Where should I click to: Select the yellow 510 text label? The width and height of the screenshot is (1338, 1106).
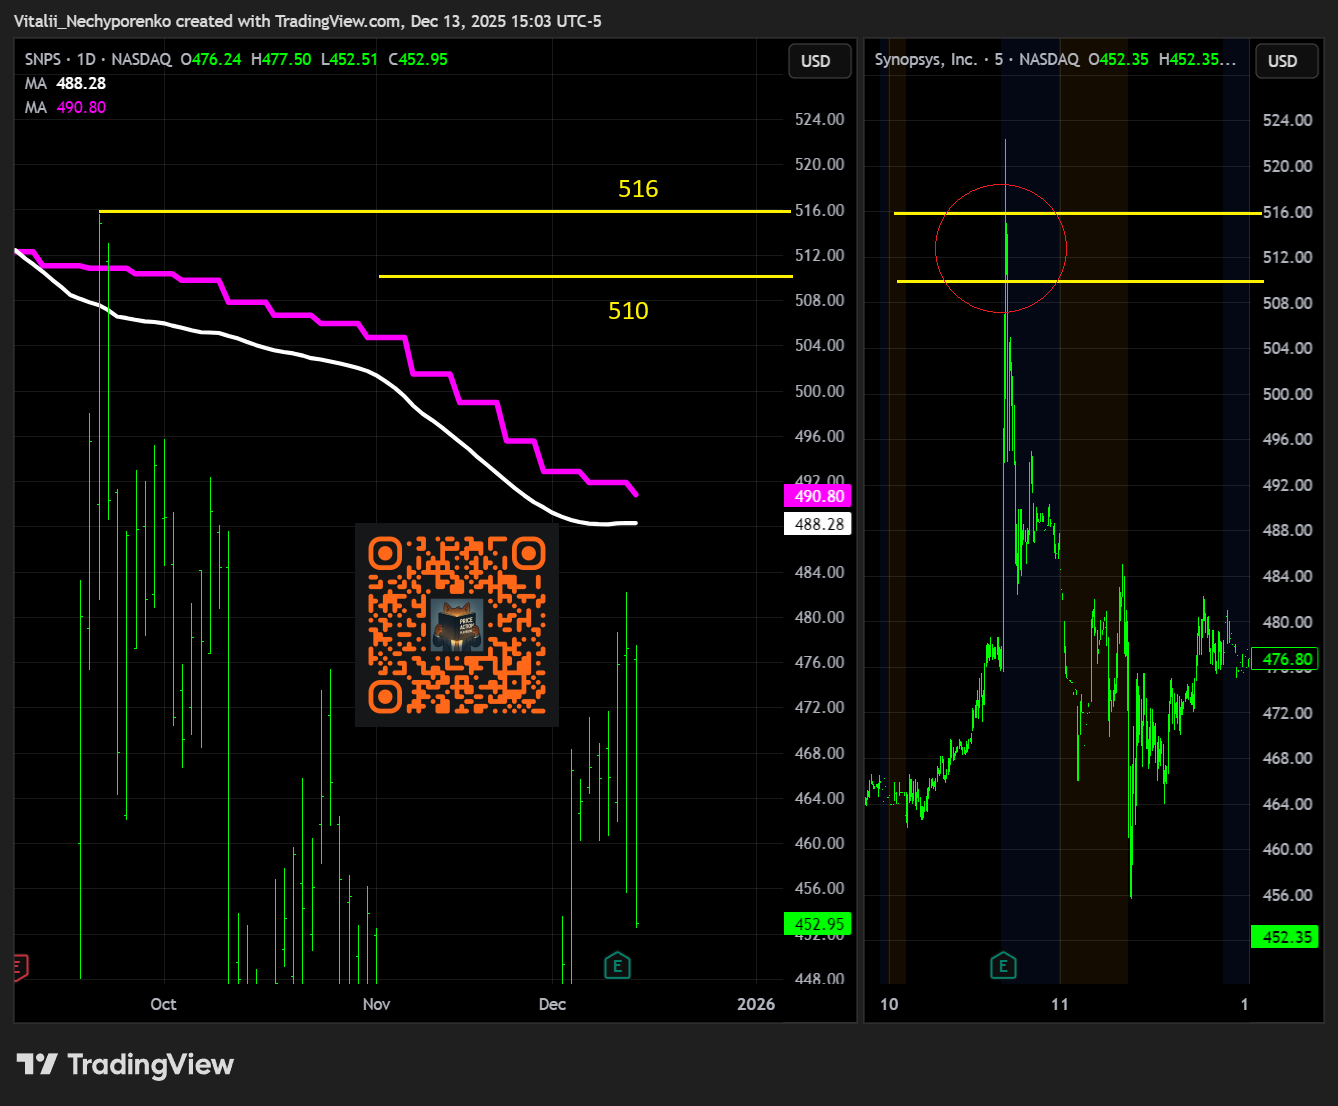point(628,311)
